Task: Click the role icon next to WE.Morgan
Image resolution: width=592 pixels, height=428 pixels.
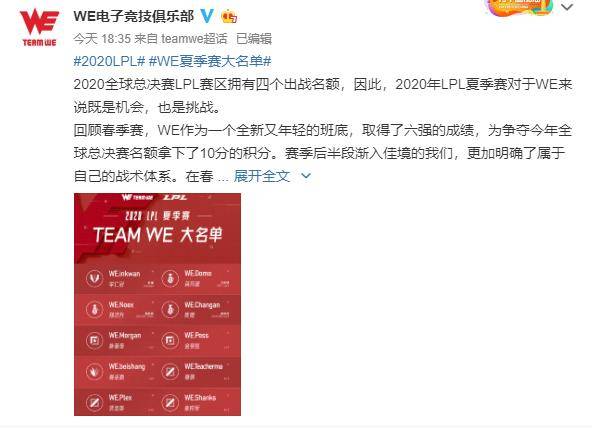Action: [94, 341]
